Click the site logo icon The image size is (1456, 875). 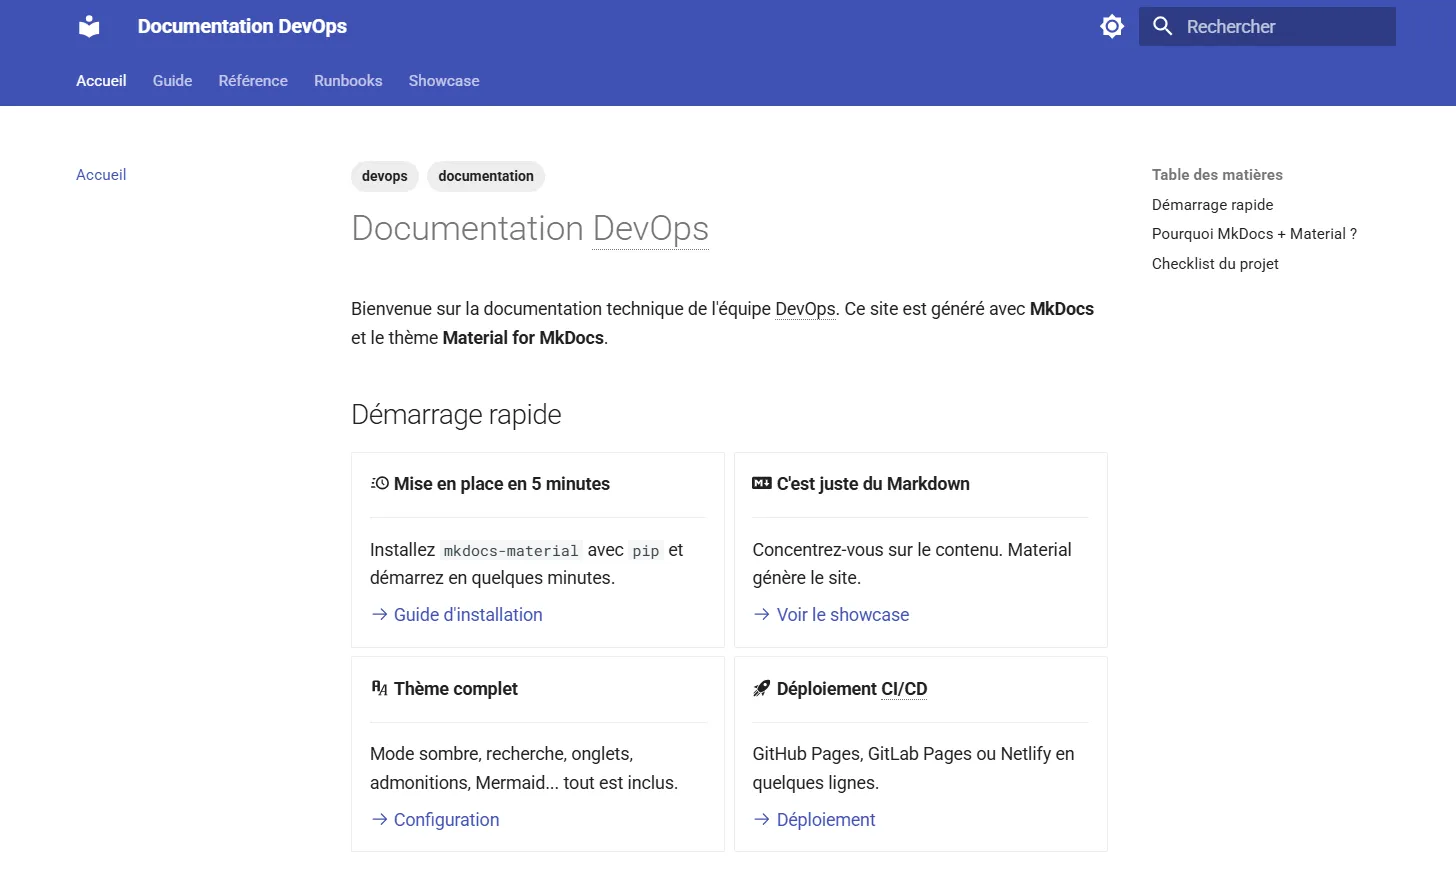point(88,26)
